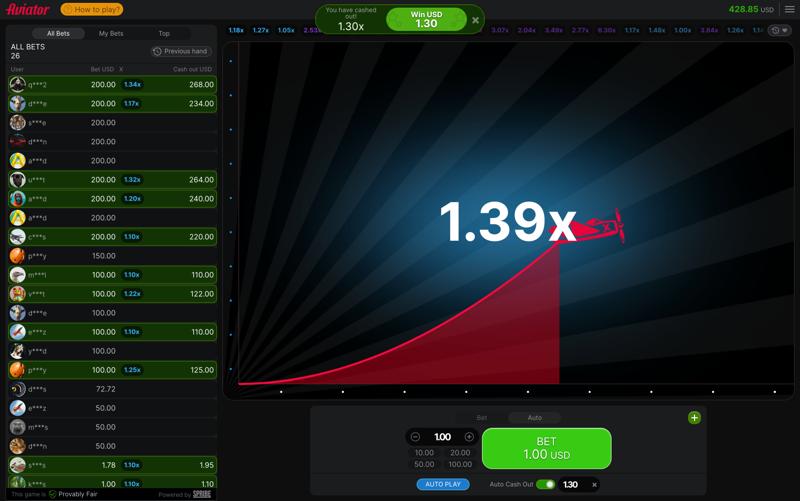Open Provably Fair information
This screenshot has width=800, height=501.
73,494
